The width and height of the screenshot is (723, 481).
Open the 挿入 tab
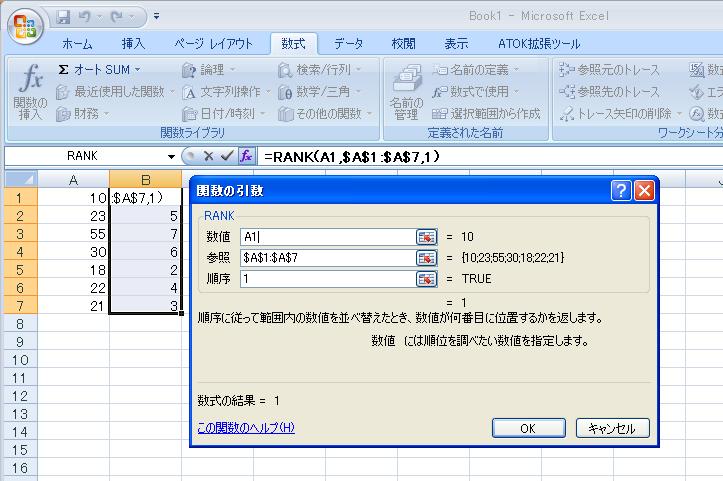click(133, 44)
